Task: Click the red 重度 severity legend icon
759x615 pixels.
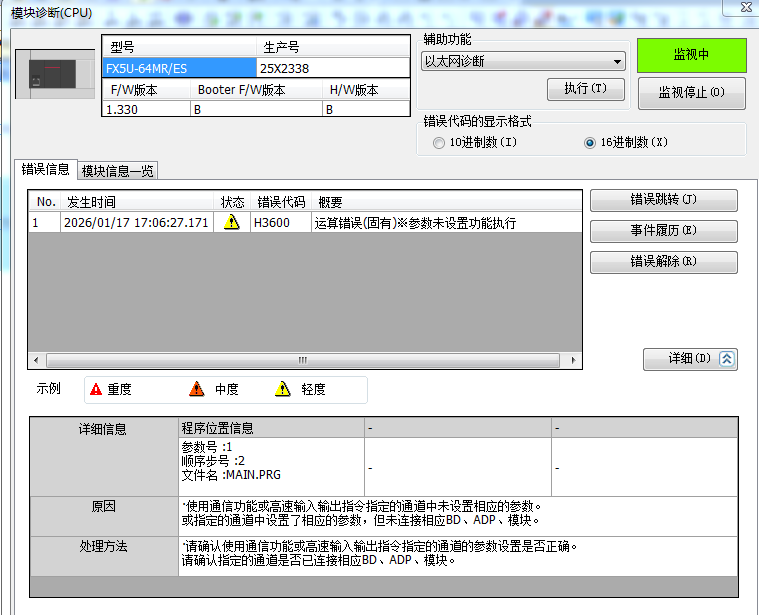Action: click(x=96, y=389)
